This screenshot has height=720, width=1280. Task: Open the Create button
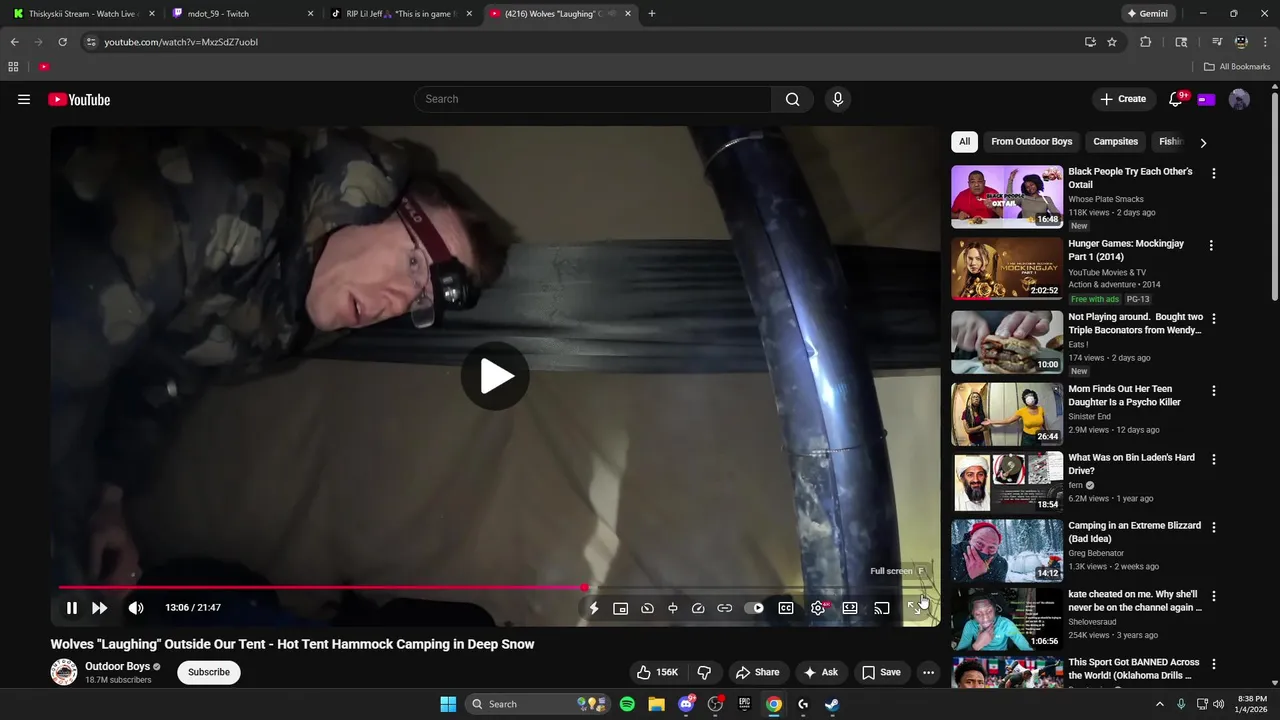pos(1123,99)
